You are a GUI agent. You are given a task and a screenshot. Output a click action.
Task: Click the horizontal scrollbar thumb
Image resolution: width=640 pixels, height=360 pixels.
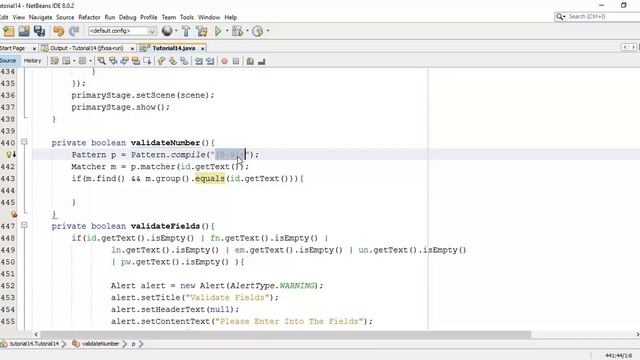(286, 334)
